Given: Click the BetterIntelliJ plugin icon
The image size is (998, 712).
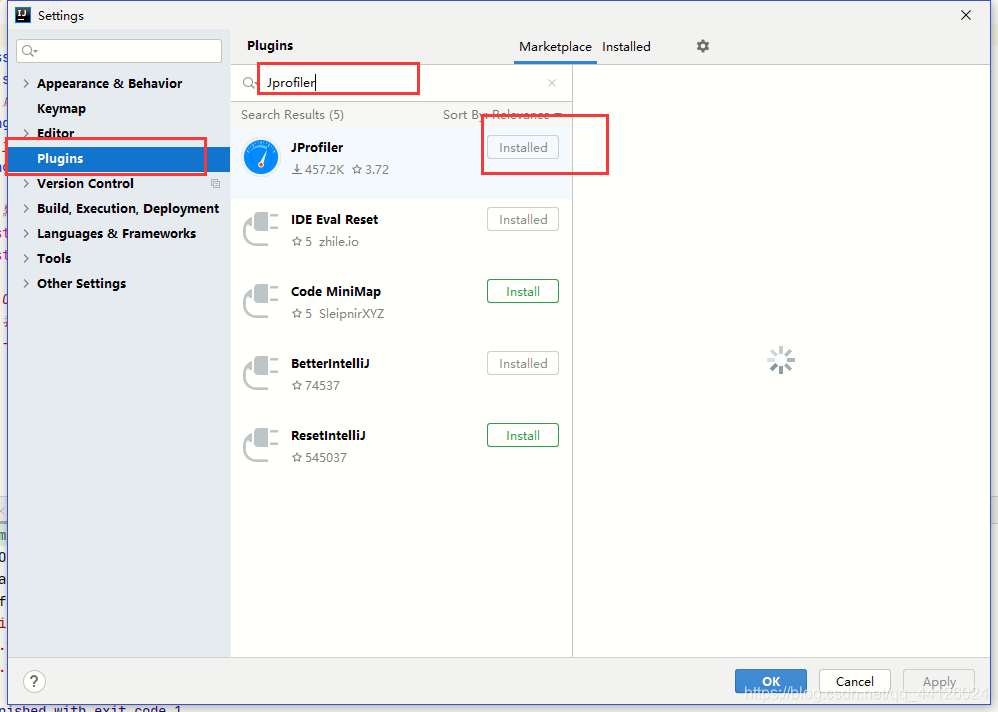Looking at the screenshot, I should coord(261,372).
